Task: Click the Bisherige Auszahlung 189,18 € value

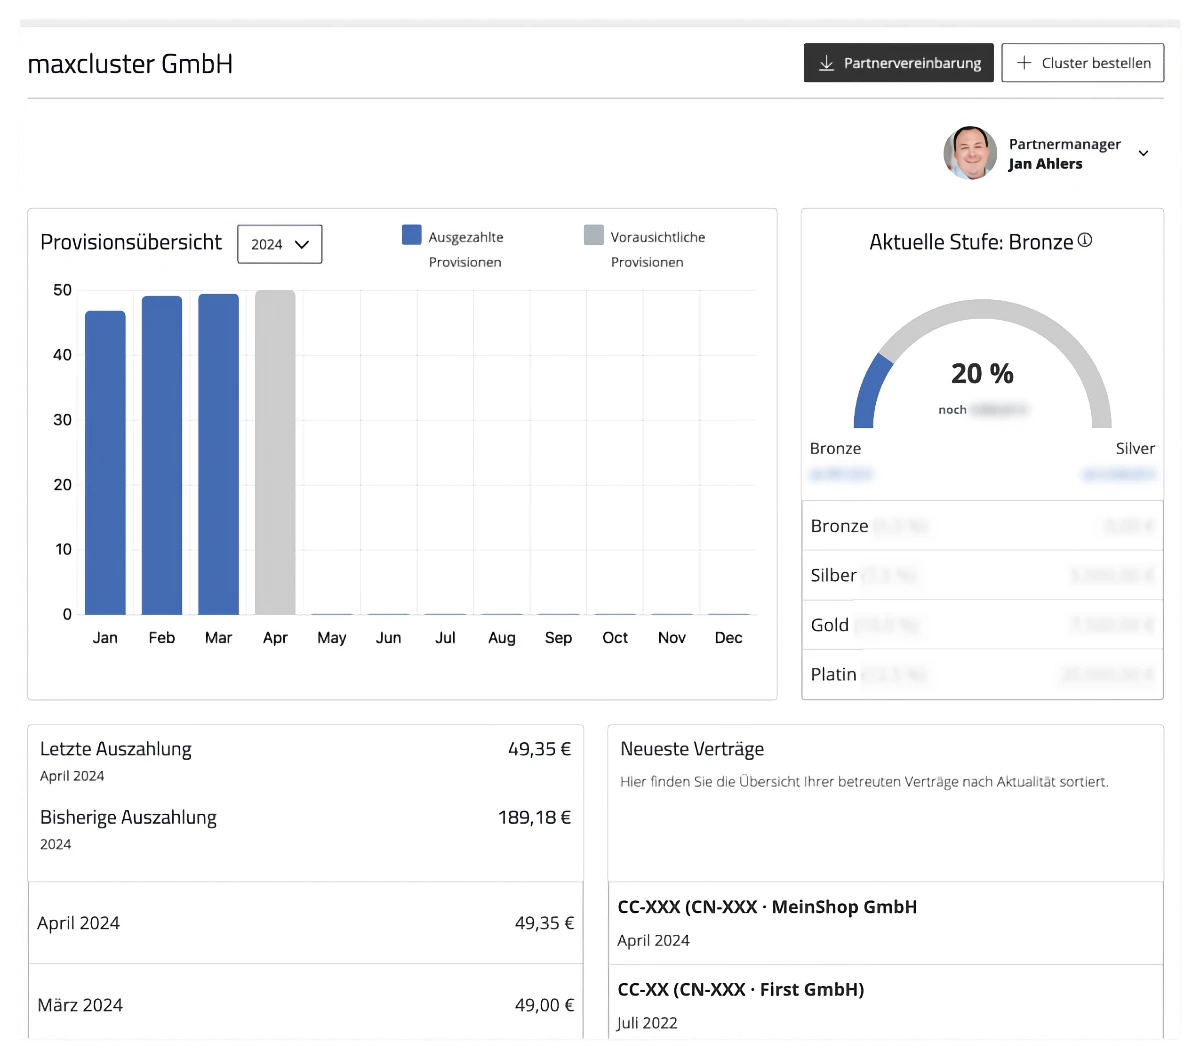Action: coord(535,817)
